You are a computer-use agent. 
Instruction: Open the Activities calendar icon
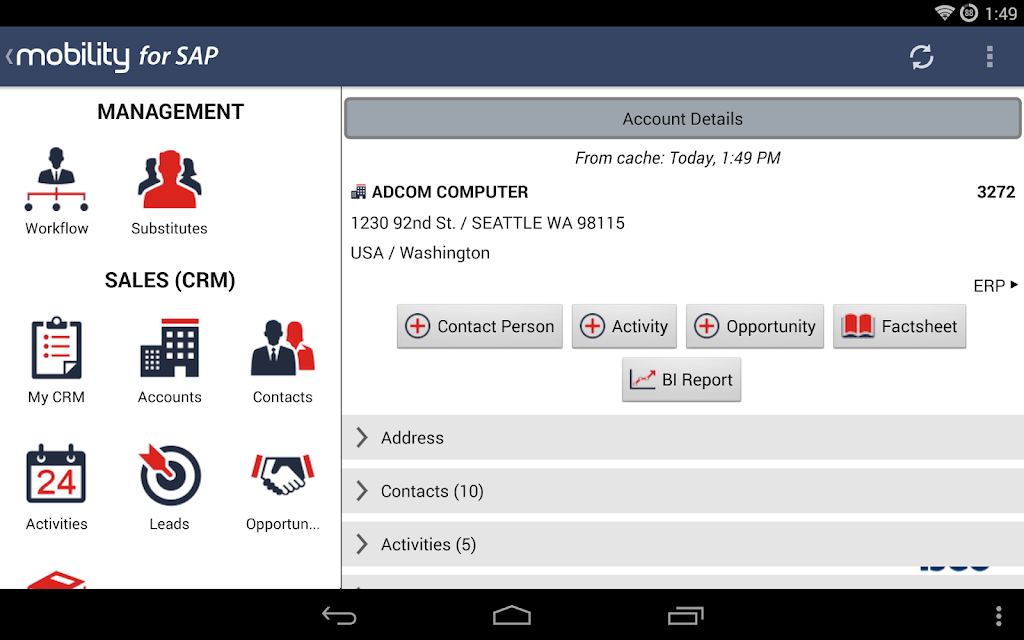coord(56,475)
